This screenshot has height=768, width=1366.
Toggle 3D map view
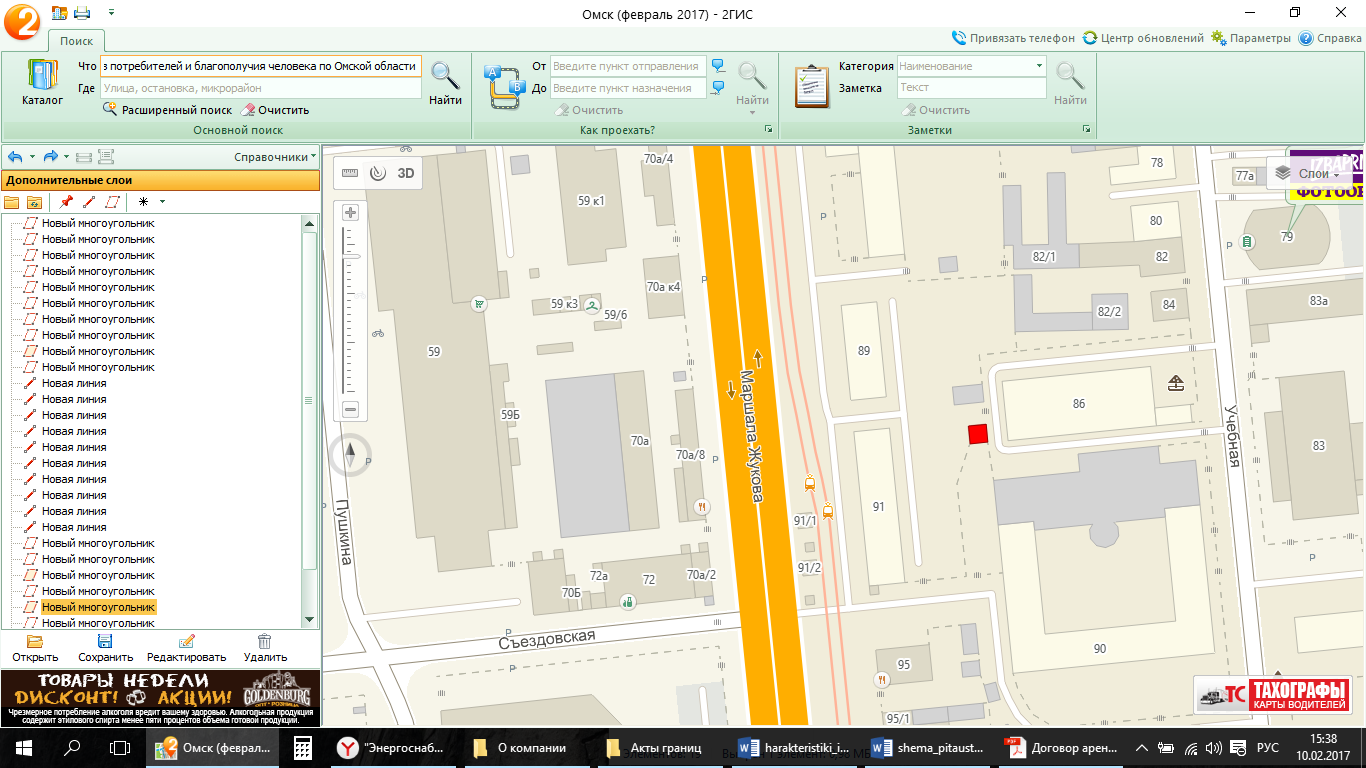[x=406, y=173]
